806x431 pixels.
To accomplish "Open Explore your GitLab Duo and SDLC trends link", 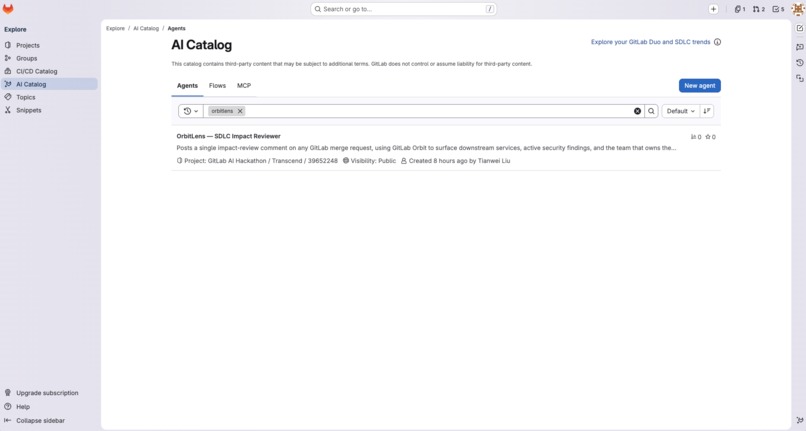I will 650,42.
